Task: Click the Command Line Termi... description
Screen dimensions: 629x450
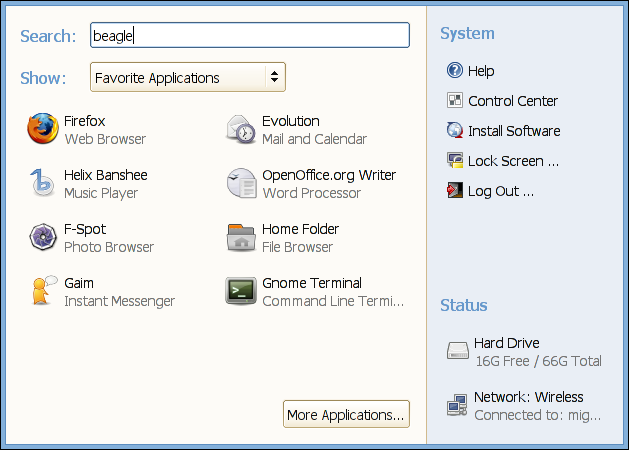Action: pyautogui.click(x=333, y=301)
